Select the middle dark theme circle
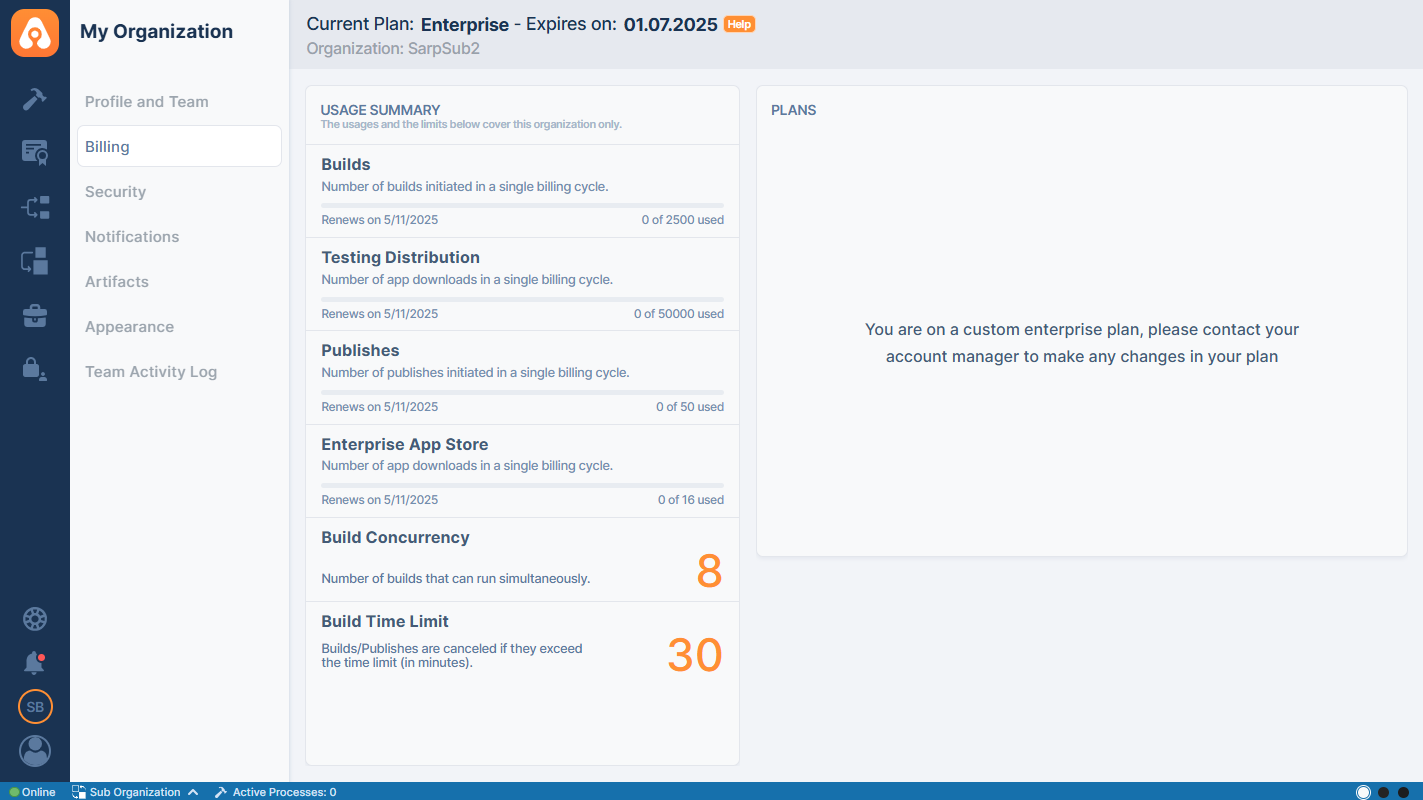Image resolution: width=1423 pixels, height=800 pixels. click(x=1384, y=792)
